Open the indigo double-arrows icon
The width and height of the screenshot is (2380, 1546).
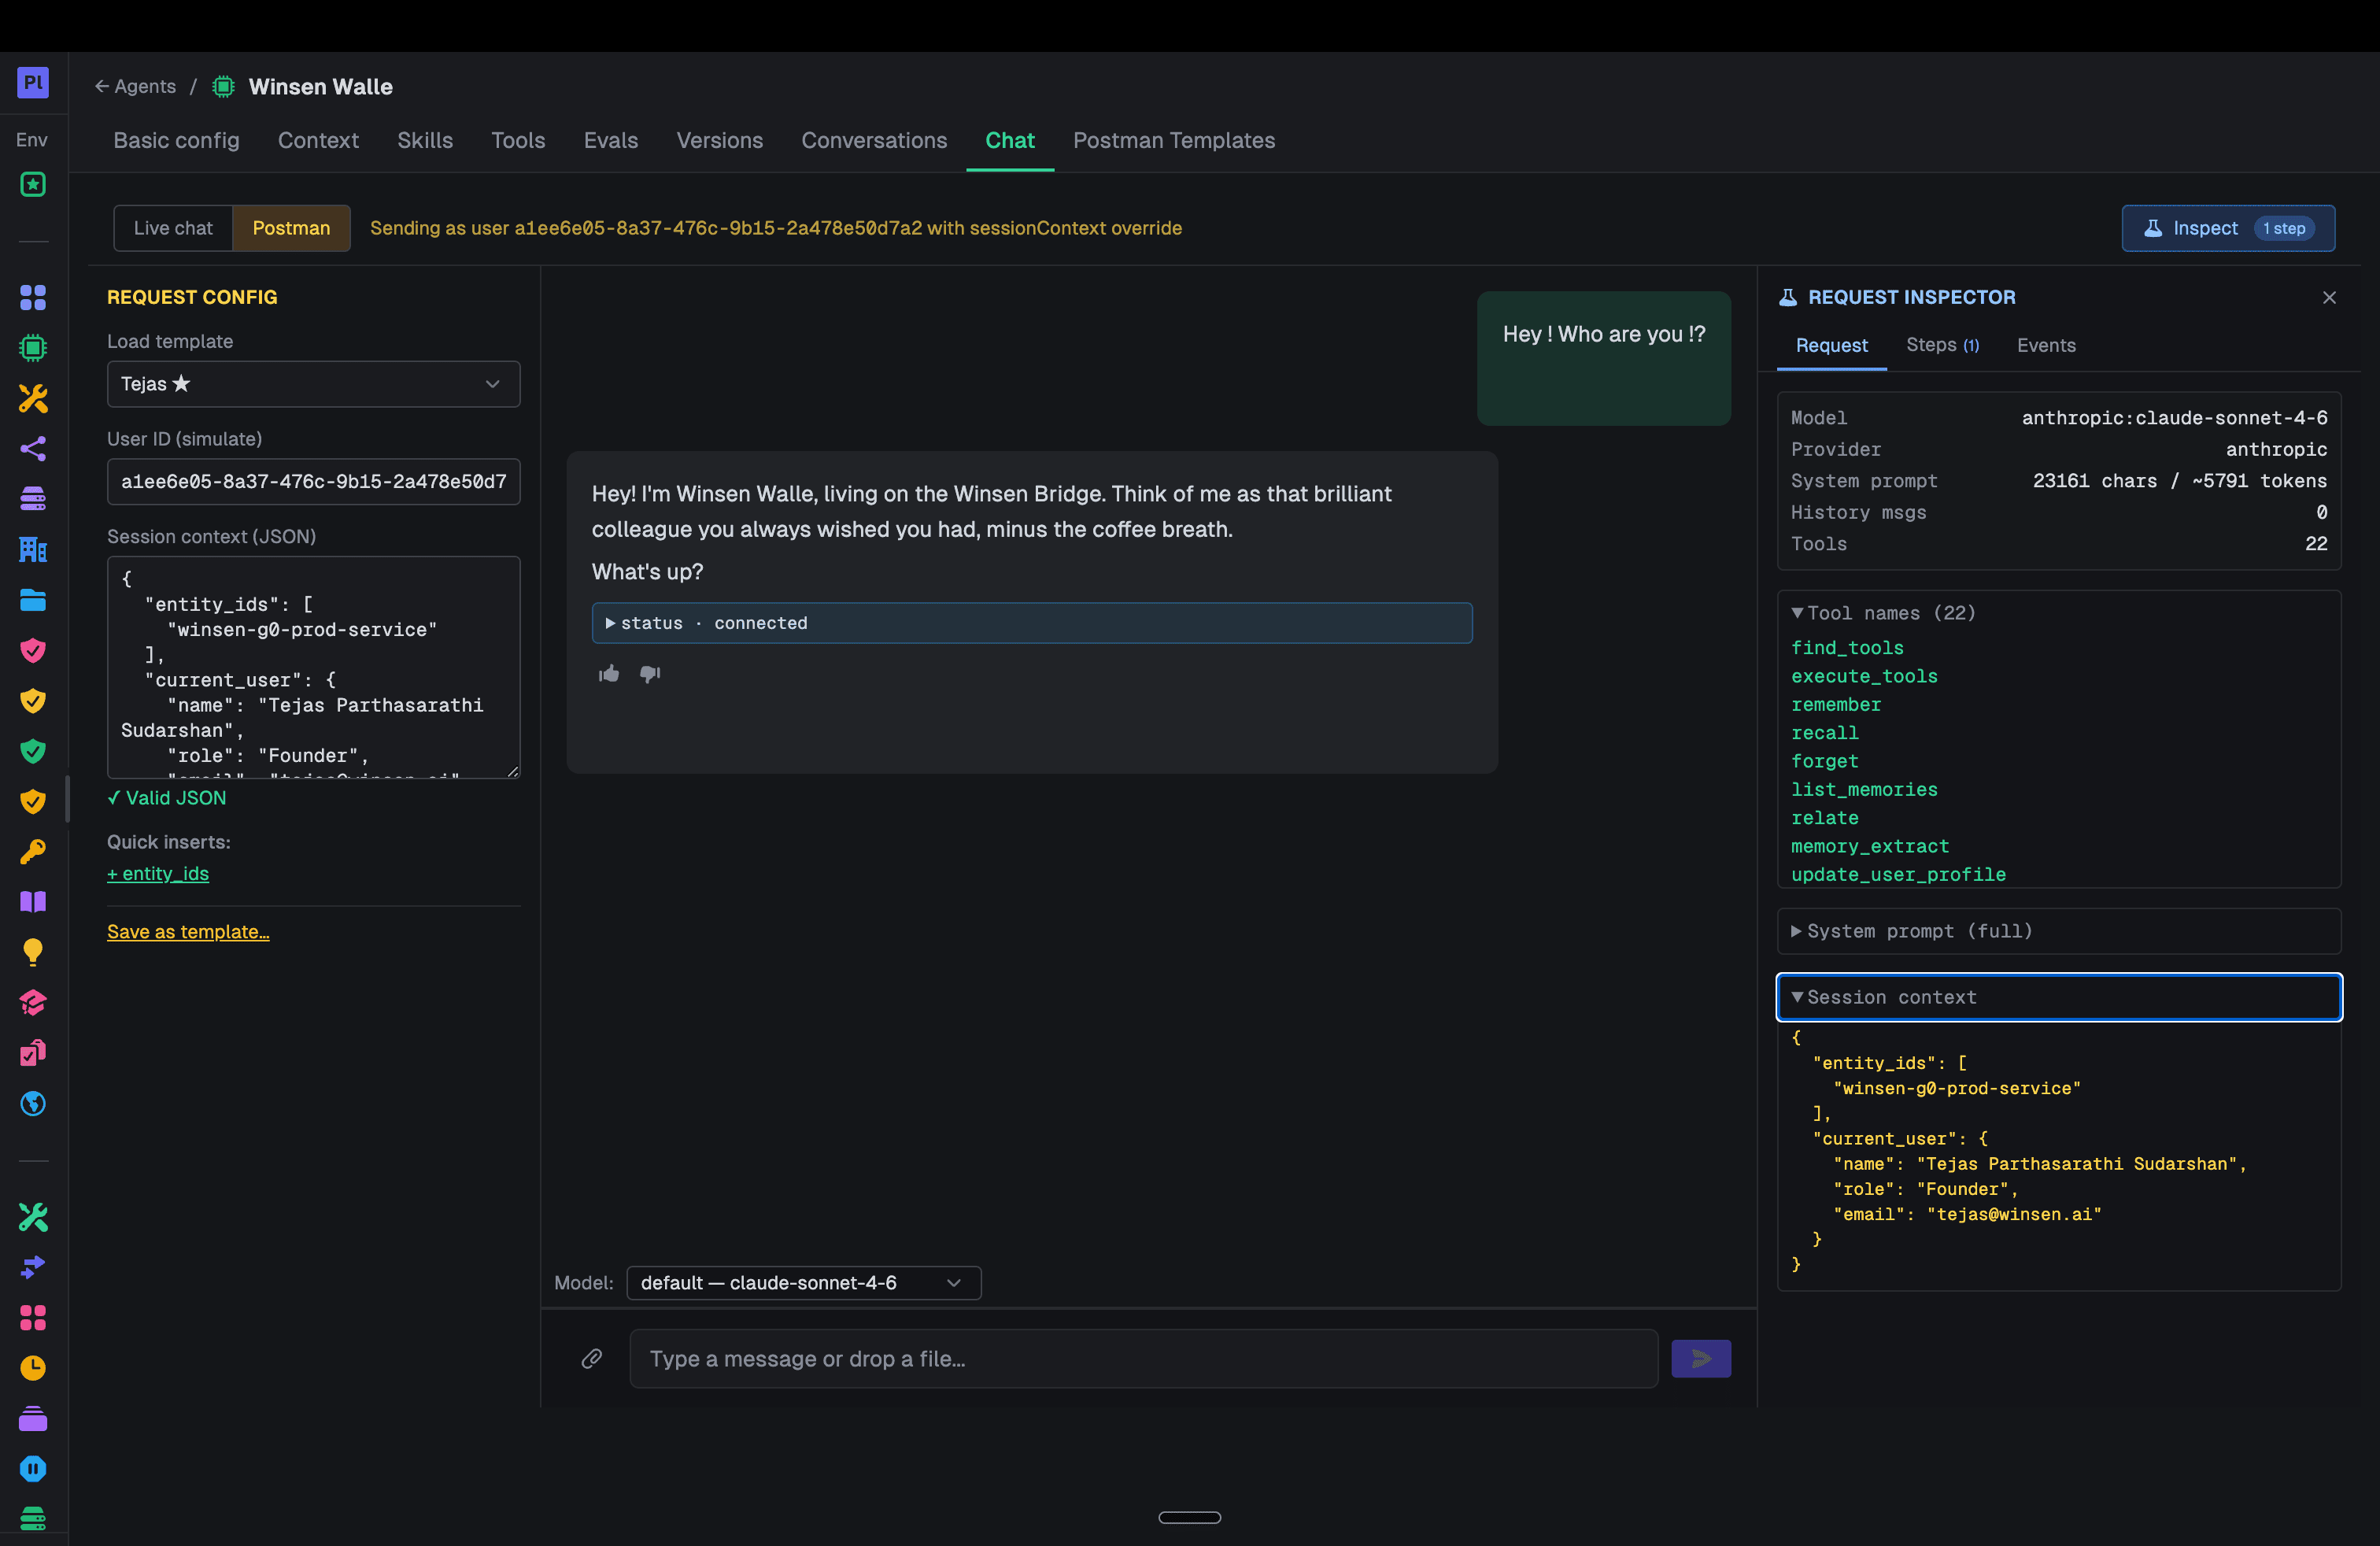coord(33,1268)
